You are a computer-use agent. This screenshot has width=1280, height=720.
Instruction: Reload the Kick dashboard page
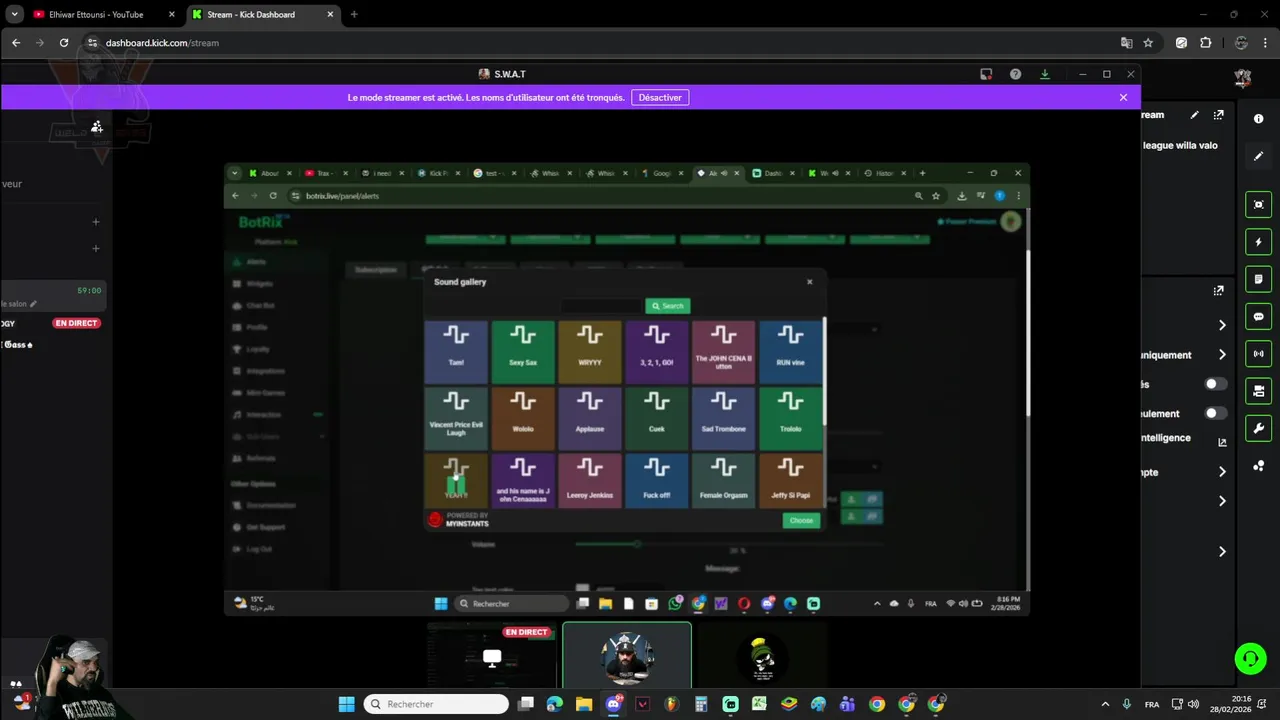[x=64, y=43]
